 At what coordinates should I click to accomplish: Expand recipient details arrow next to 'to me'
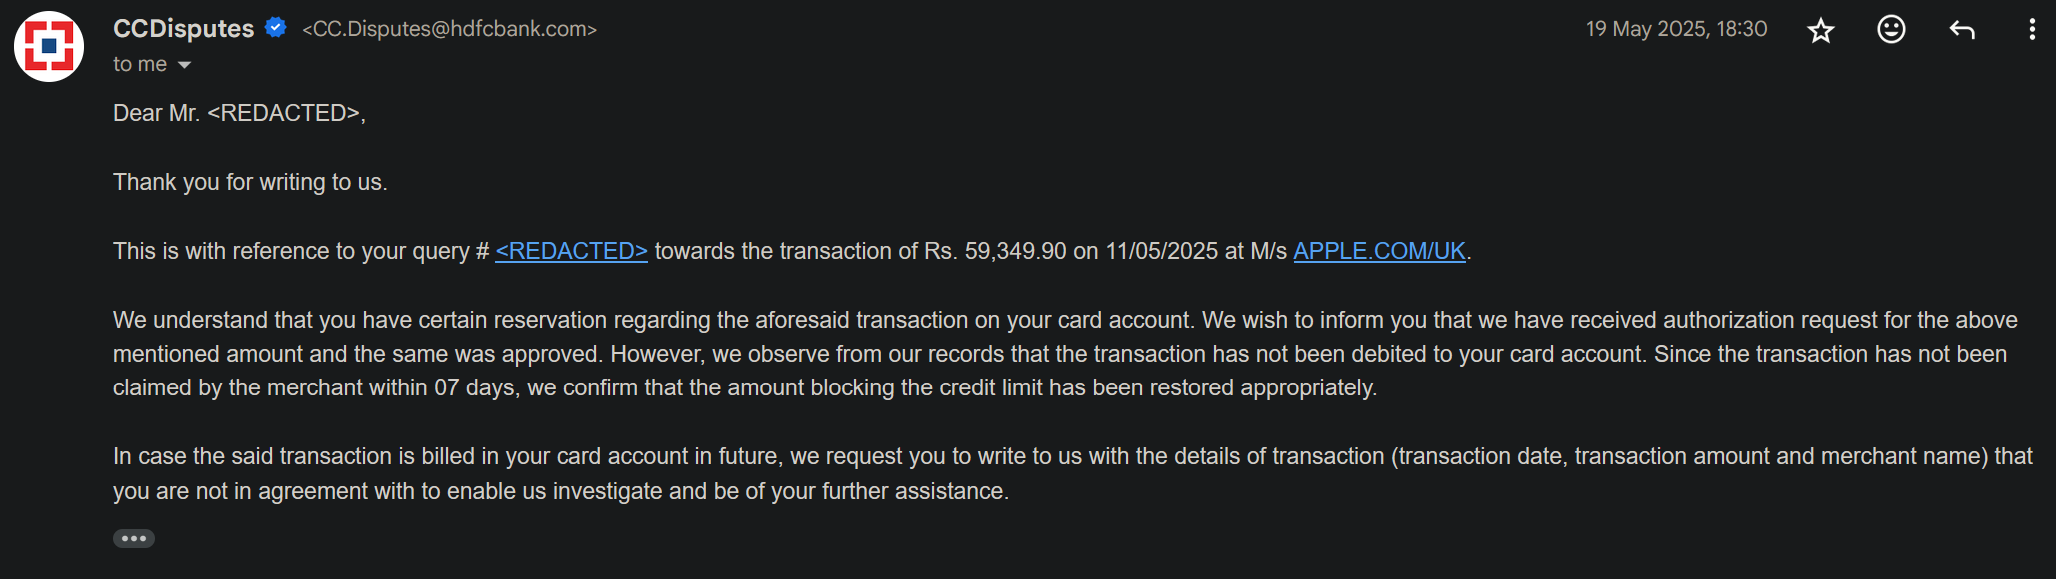pyautogui.click(x=184, y=65)
